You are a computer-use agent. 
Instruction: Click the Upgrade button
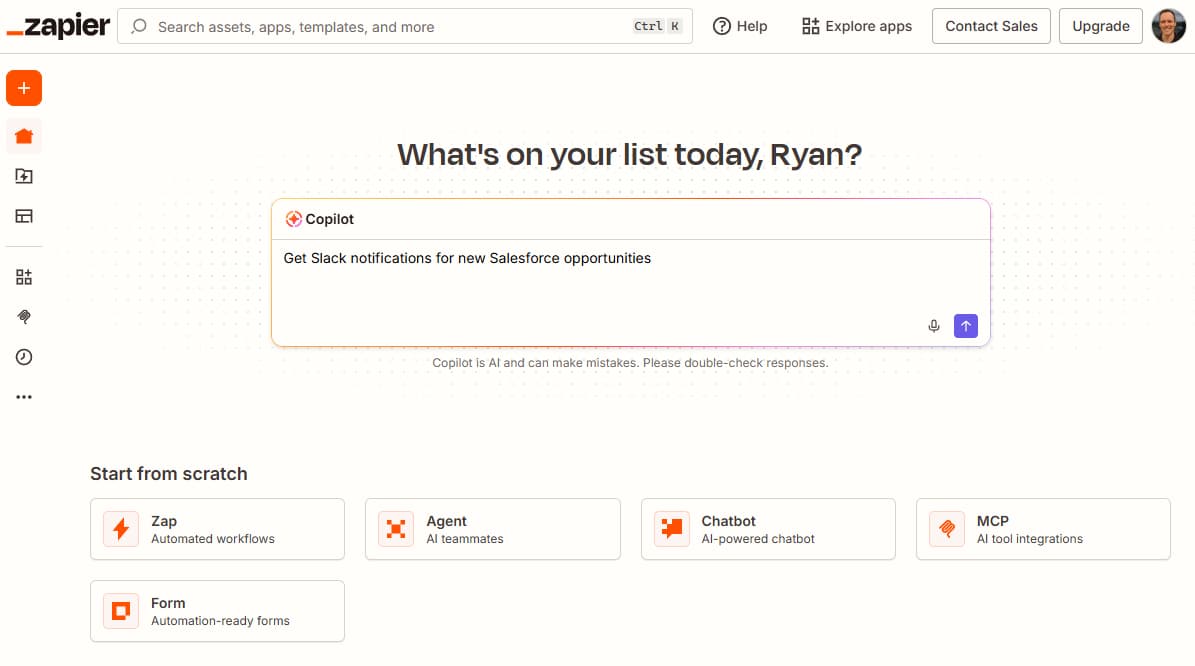pos(1100,26)
